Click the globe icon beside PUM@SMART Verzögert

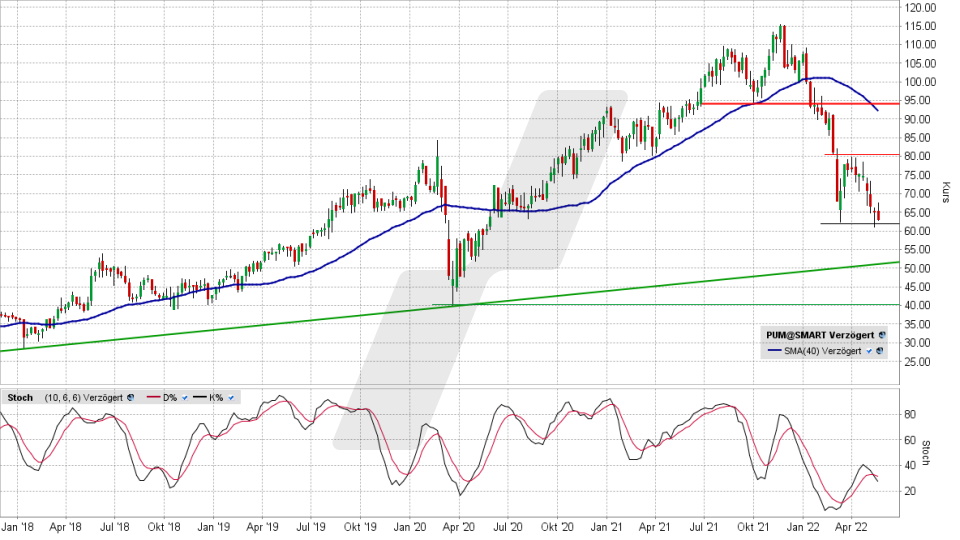pos(881,335)
